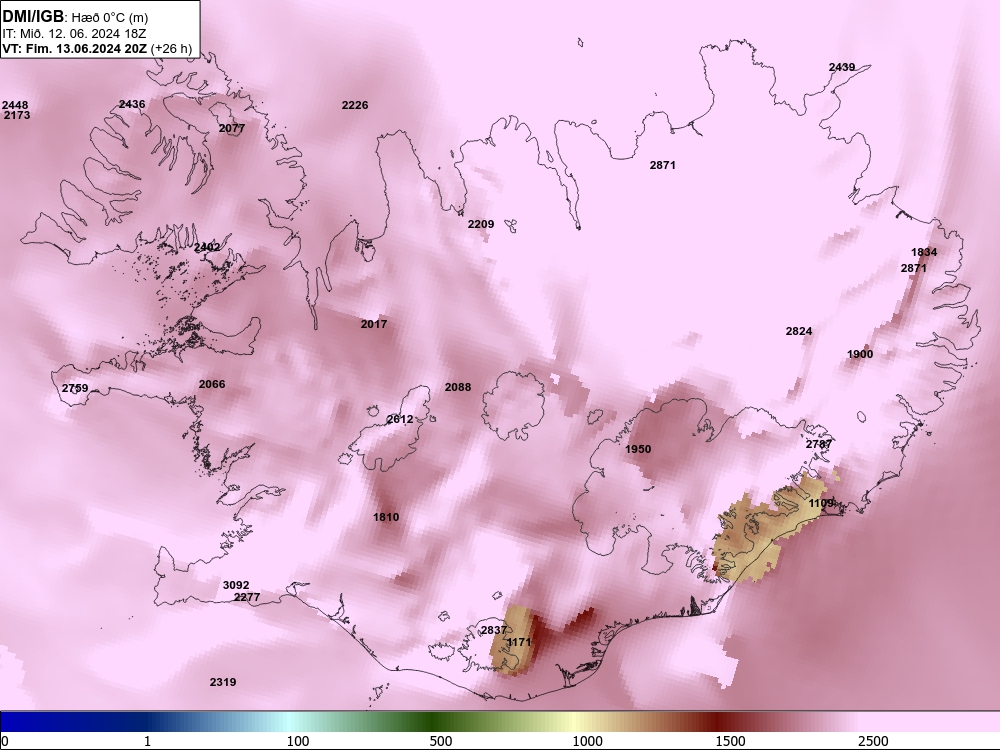Click the map value 2448
The height and width of the screenshot is (750, 1000).
pyautogui.click(x=15, y=105)
